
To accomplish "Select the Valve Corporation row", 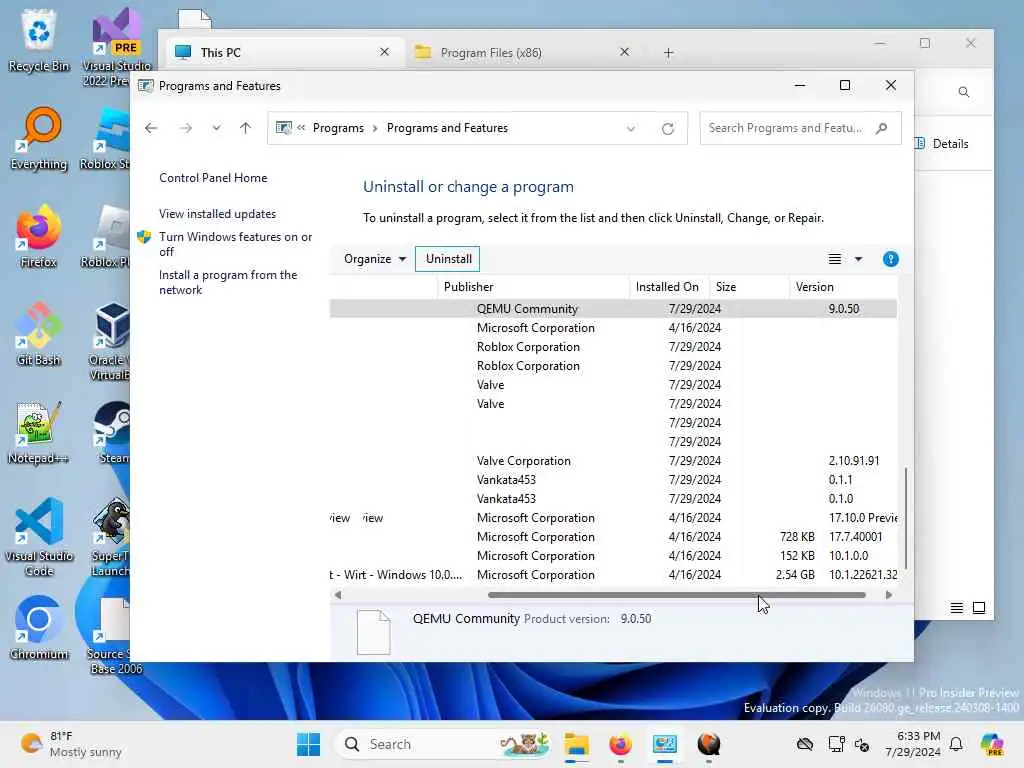I will (613, 461).
